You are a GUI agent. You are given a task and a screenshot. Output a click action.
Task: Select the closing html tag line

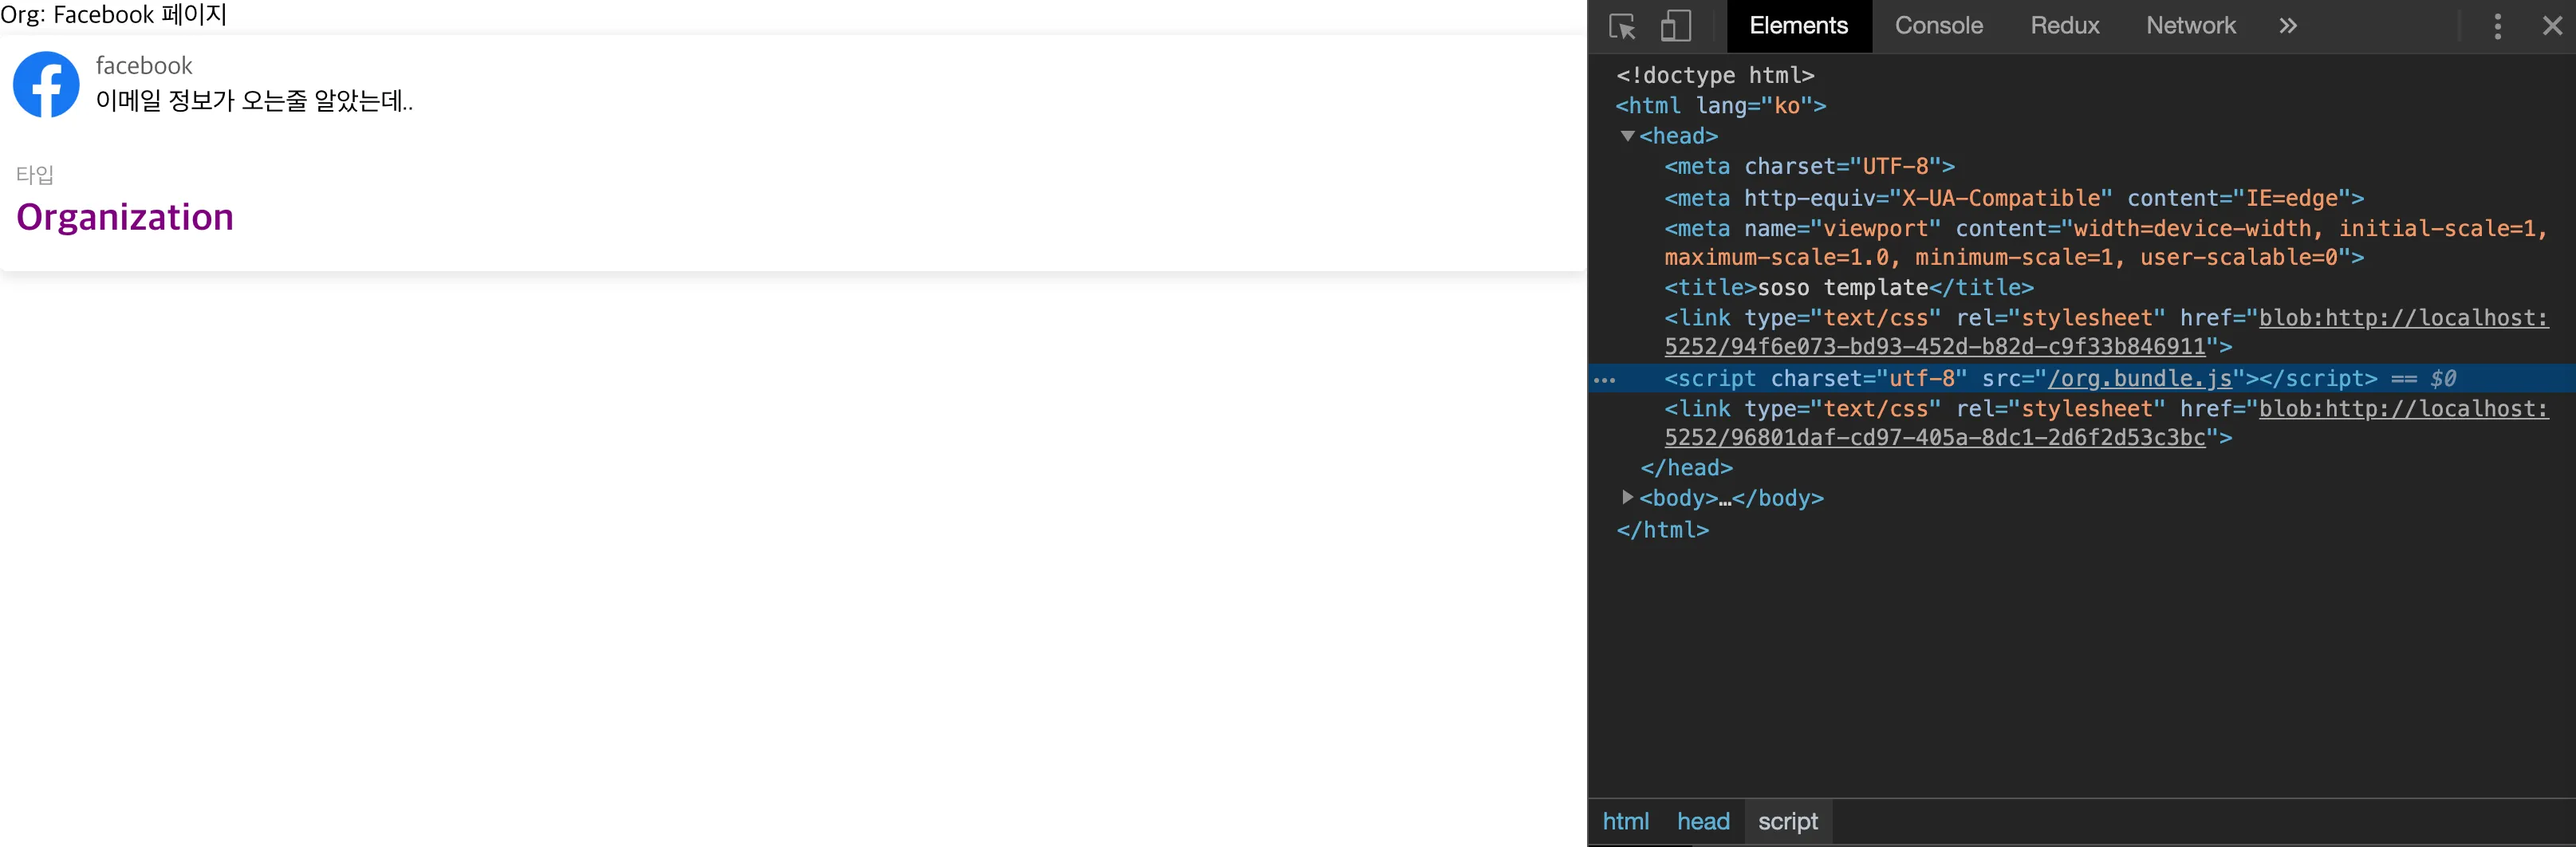[1662, 530]
